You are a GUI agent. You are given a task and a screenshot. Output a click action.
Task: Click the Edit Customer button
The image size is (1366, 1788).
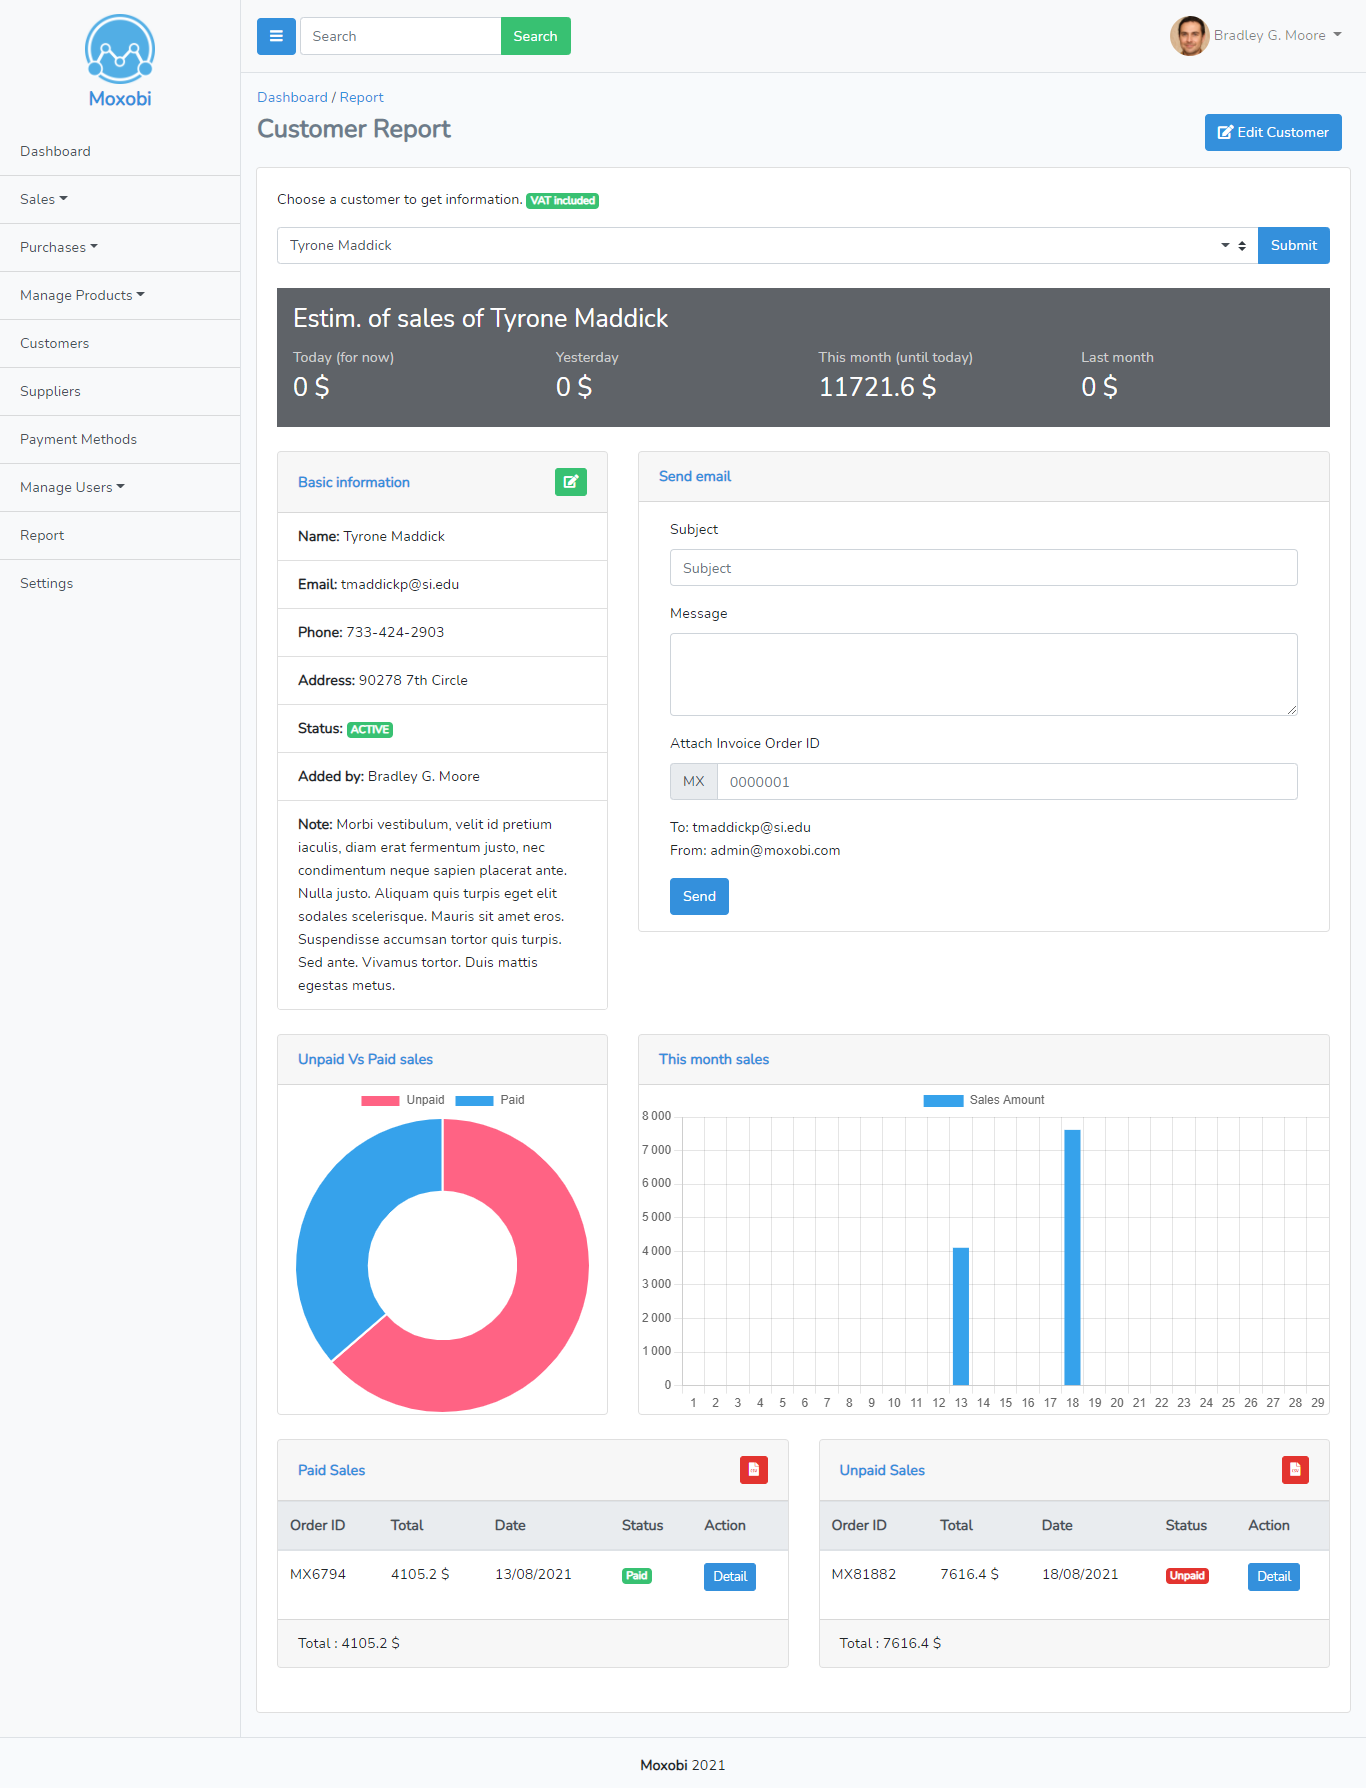coord(1272,132)
